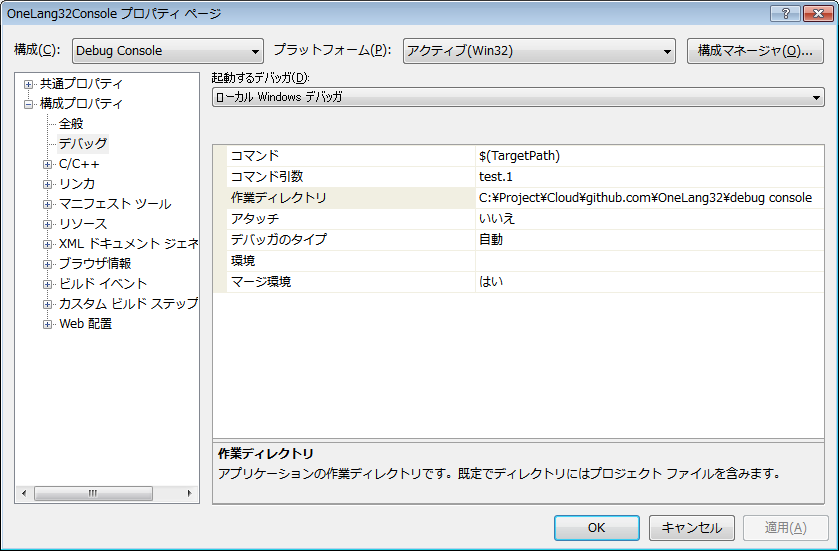Select the 全般 tree item
Viewport: 839px width, 551px height.
(71, 124)
